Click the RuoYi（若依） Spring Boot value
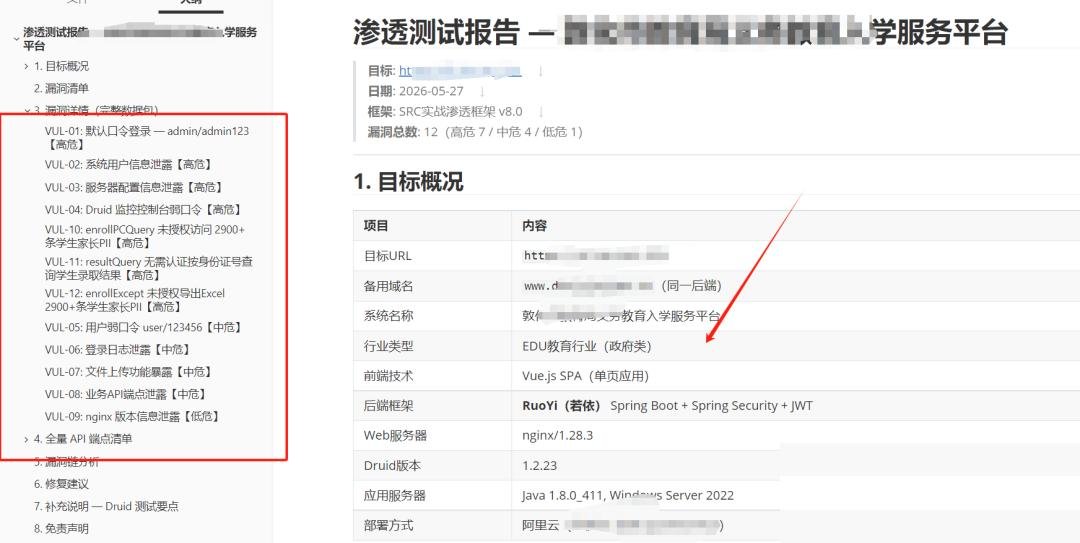 667,406
